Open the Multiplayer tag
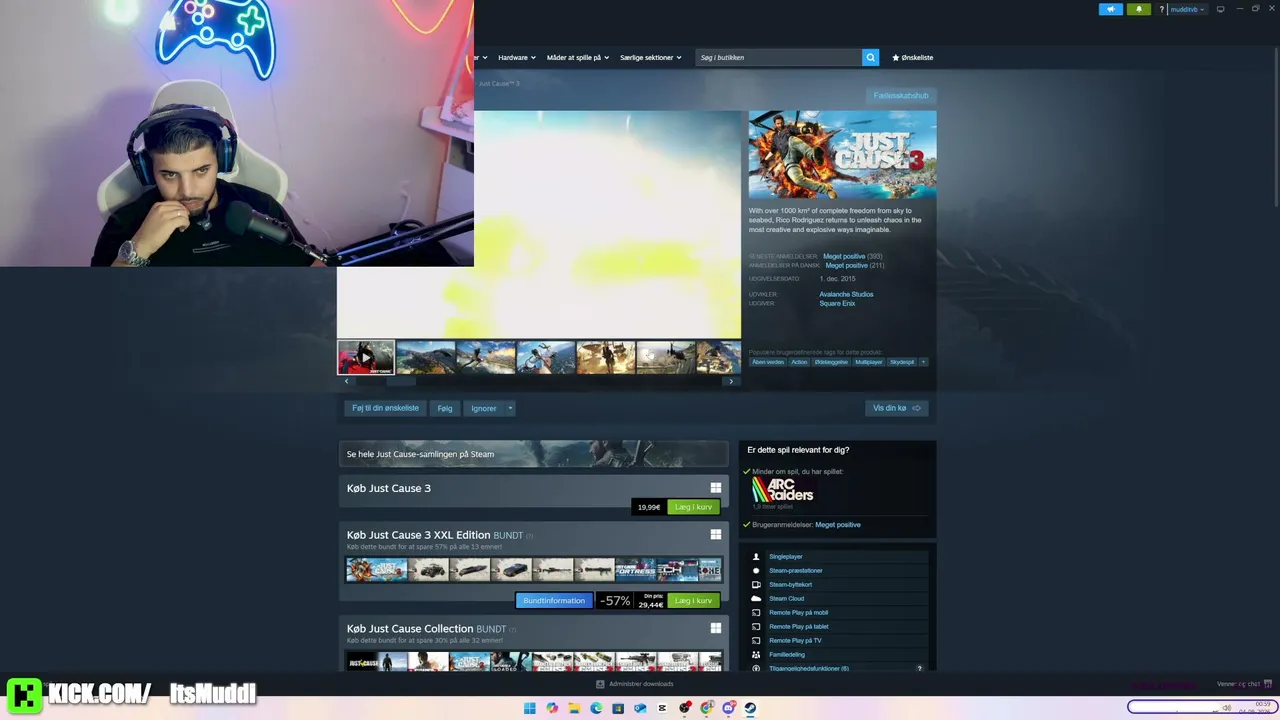 click(x=869, y=362)
